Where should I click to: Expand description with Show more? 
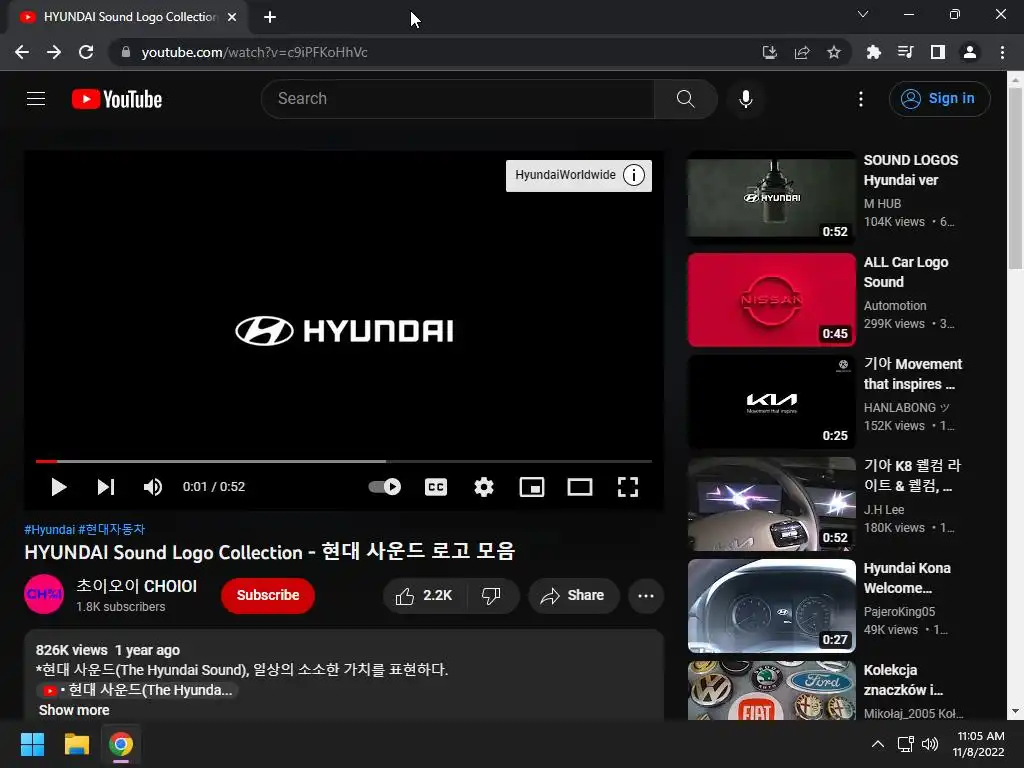point(74,710)
